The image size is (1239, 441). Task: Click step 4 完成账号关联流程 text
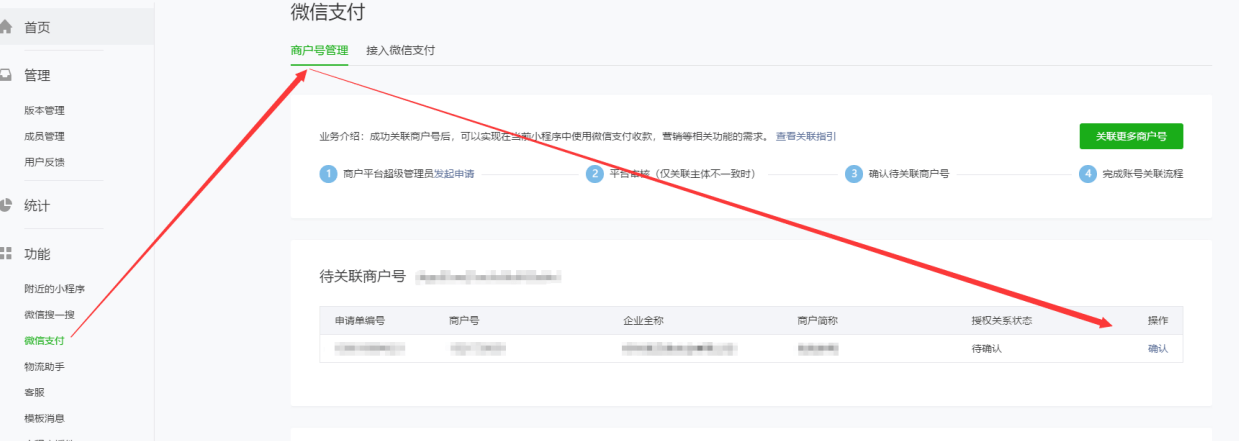[x=1142, y=173]
